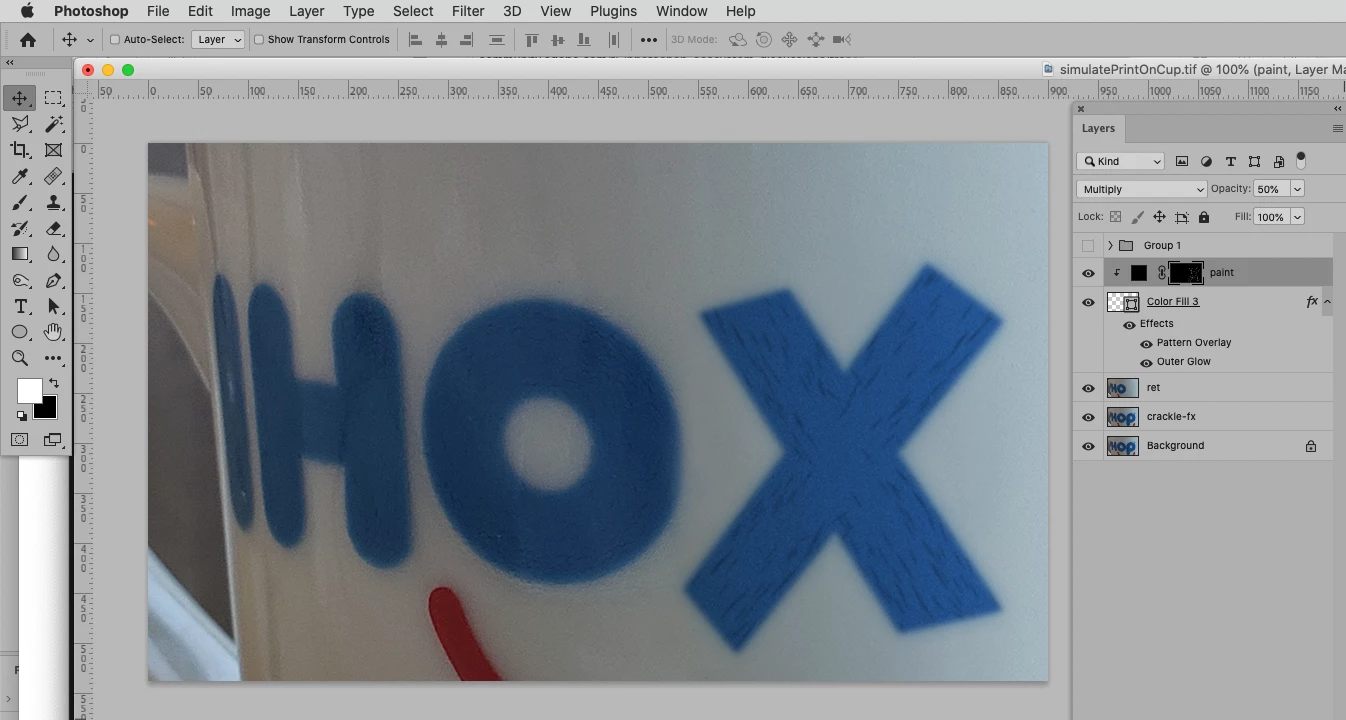1346x720 pixels.
Task: Toggle Quick Mask mode
Action: pos(19,440)
